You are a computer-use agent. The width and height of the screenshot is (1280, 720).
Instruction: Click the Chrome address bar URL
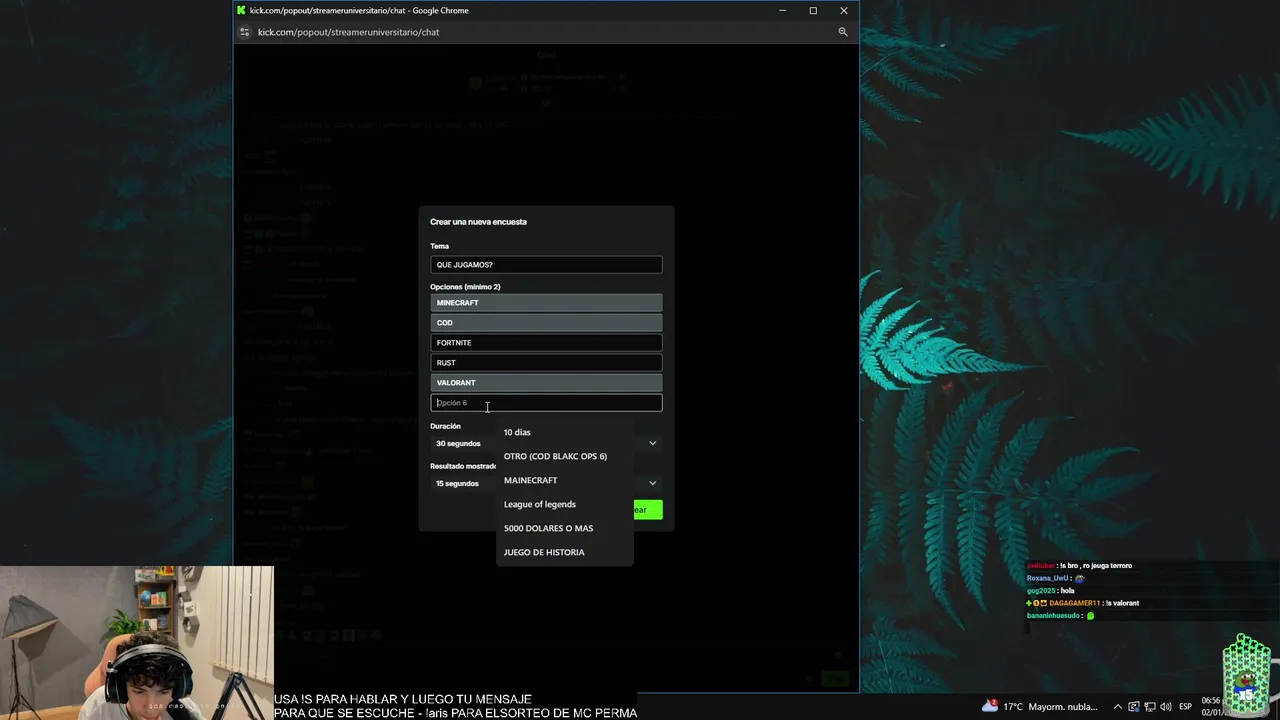(348, 32)
